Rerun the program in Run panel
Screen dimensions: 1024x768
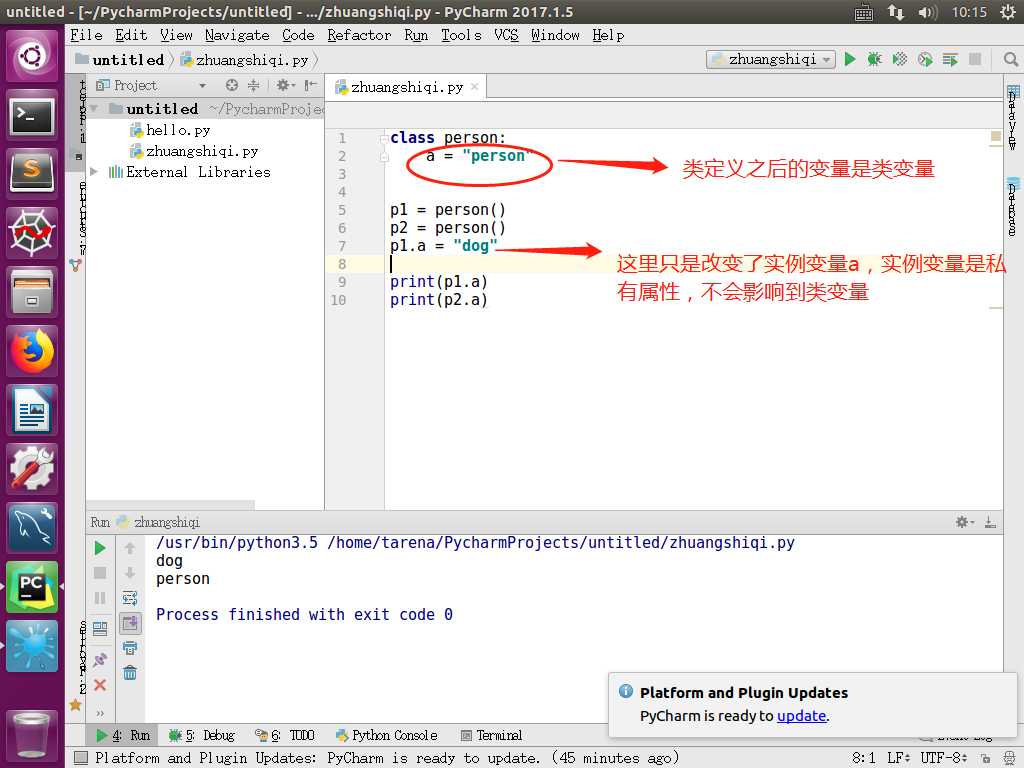click(x=100, y=548)
